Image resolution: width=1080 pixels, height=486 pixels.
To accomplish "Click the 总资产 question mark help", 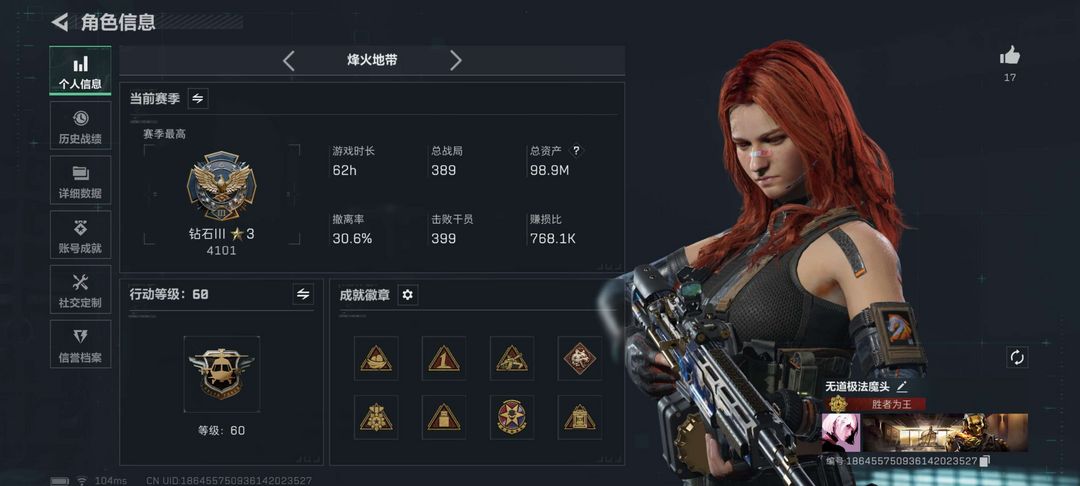I will click(577, 150).
